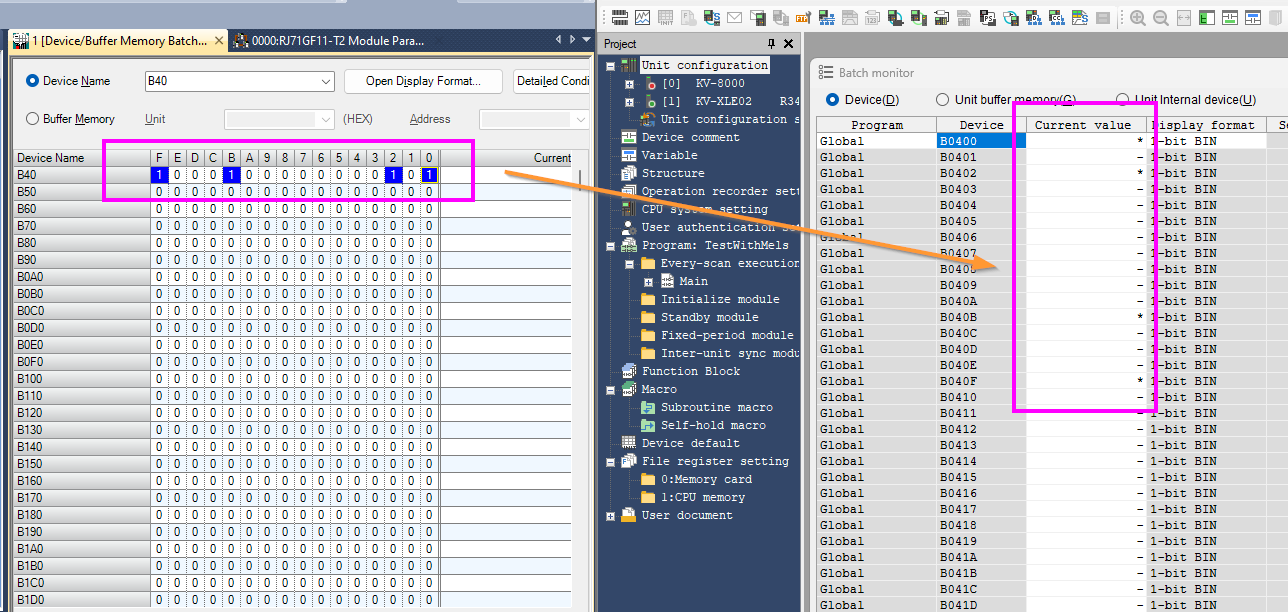Toggle bit F of device B40

[158, 175]
